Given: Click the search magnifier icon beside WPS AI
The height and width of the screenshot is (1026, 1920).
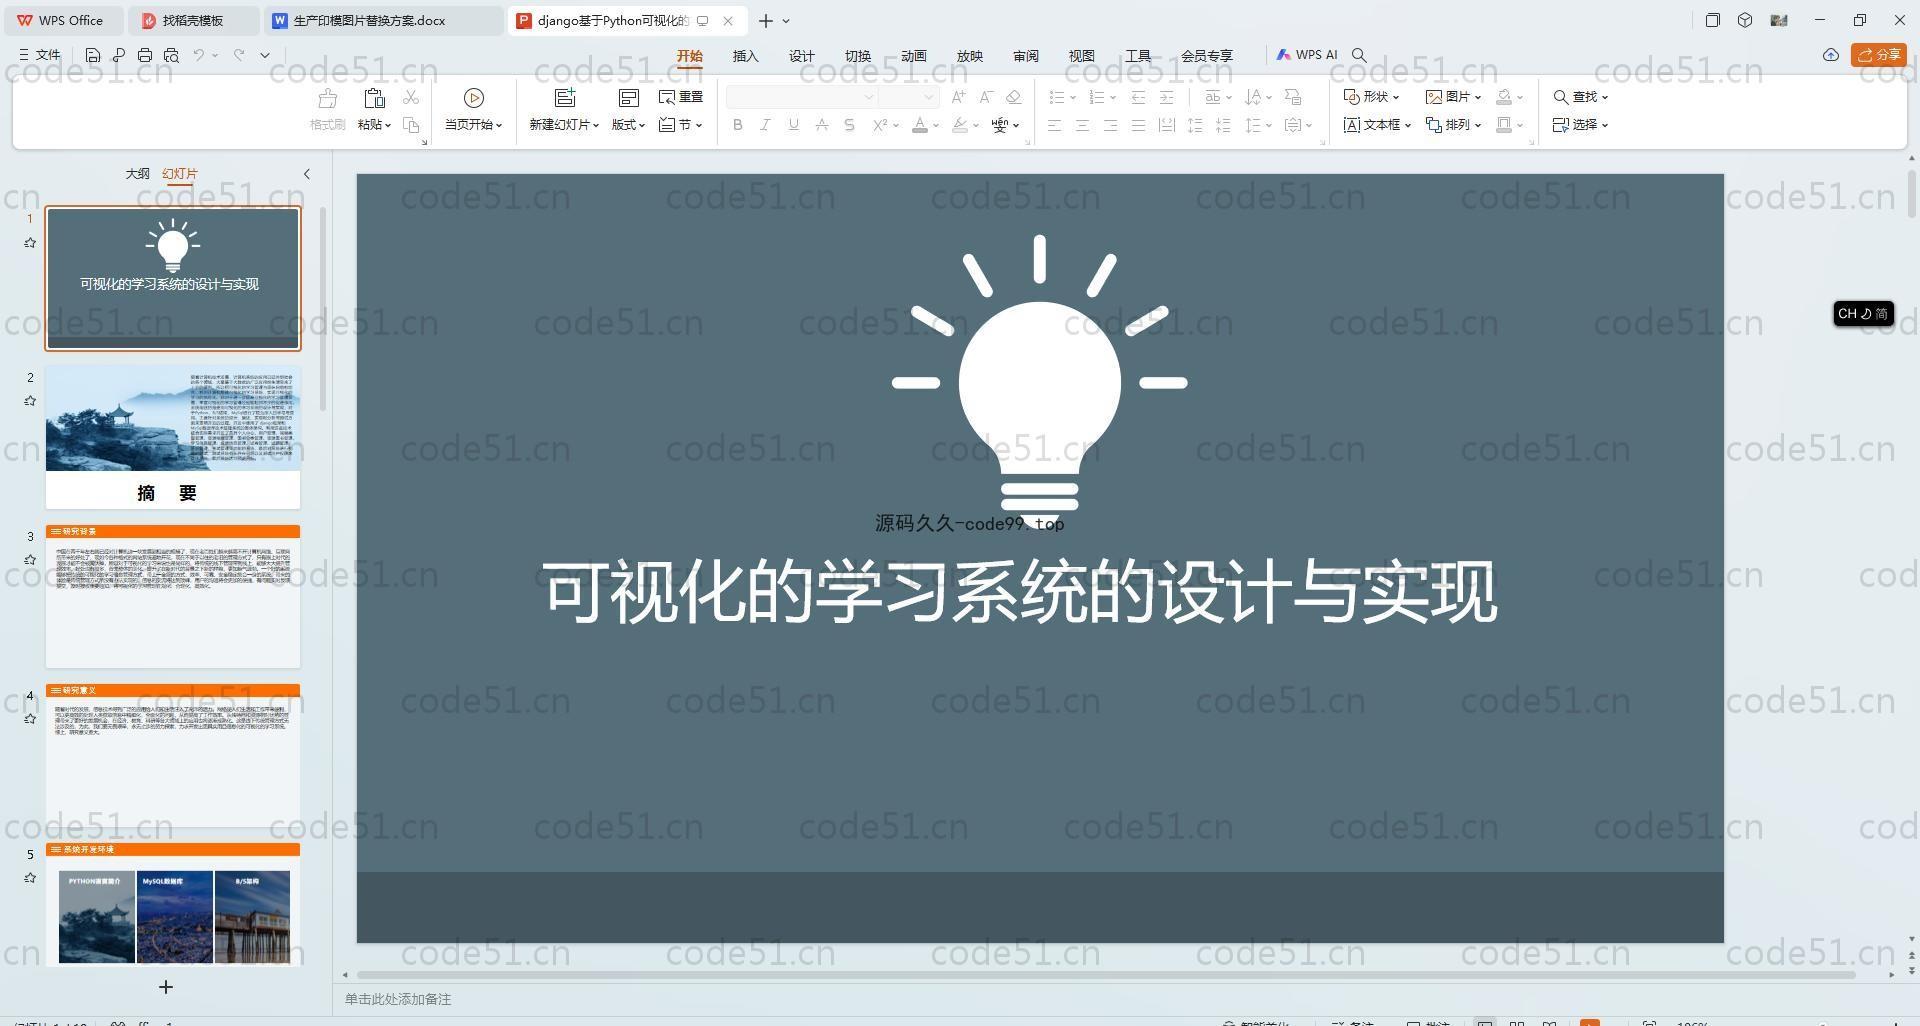Looking at the screenshot, I should [x=1359, y=55].
